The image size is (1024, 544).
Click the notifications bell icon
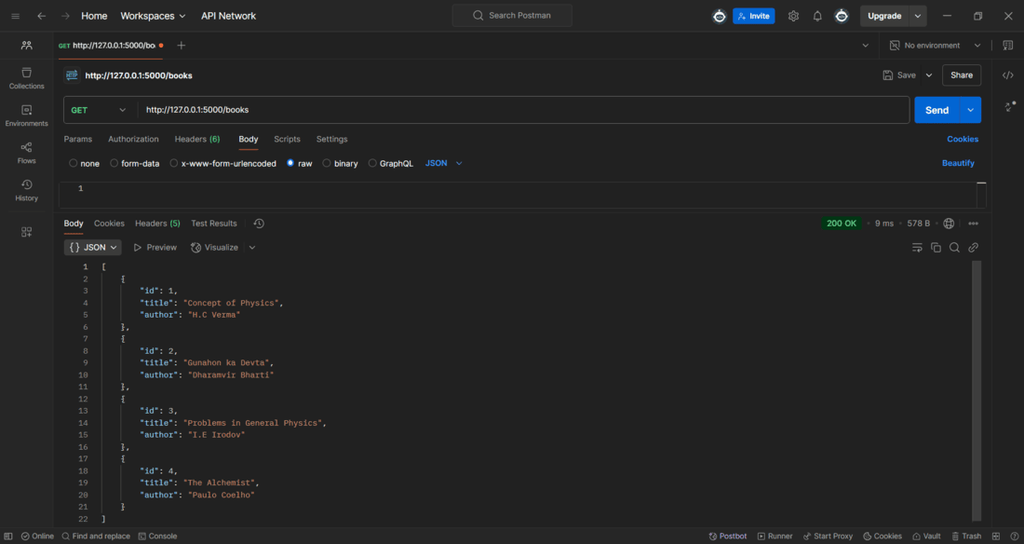817,16
